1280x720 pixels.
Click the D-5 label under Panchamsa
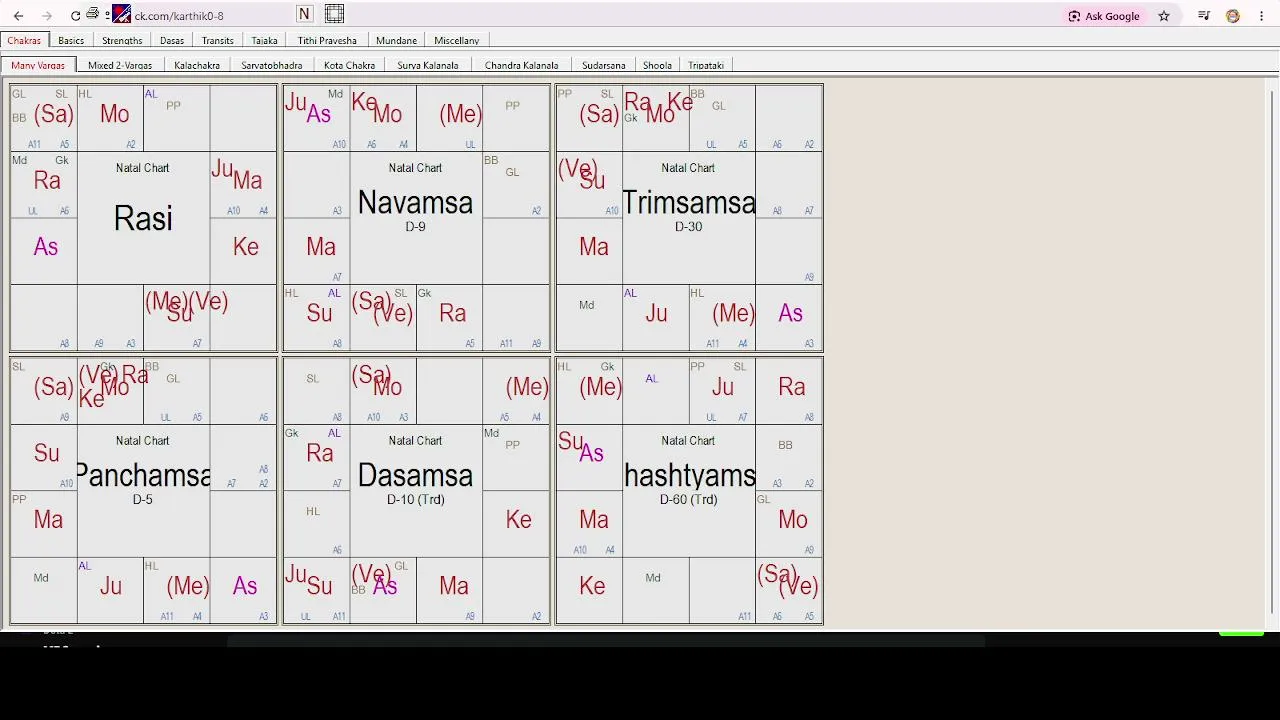143,500
